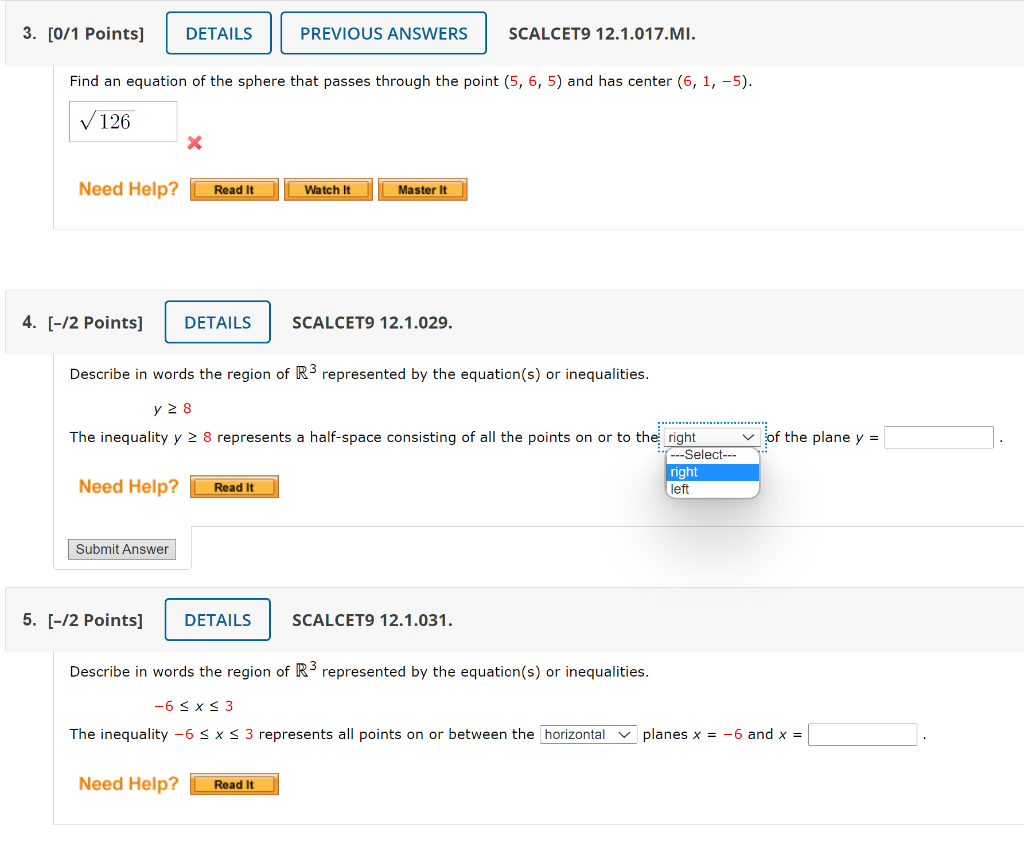
Task: Open DETAILS for problem 4
Action: pos(217,321)
